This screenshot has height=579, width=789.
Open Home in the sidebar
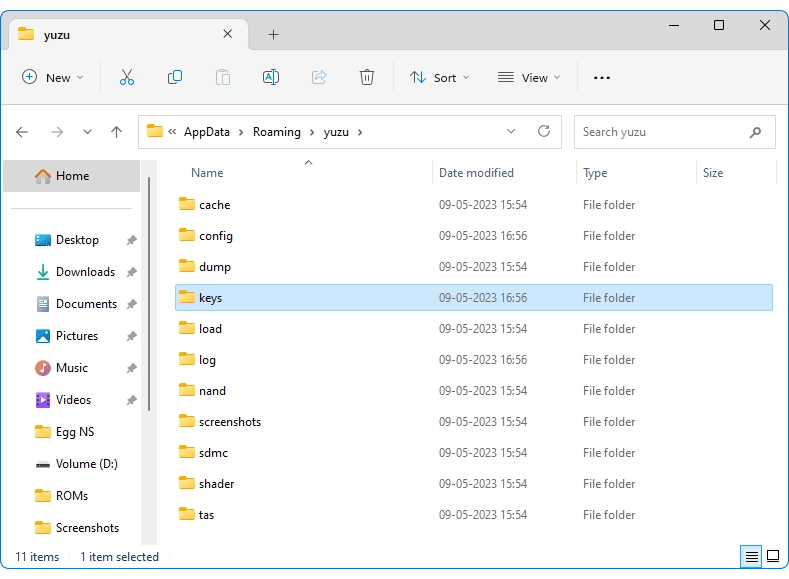pos(71,176)
